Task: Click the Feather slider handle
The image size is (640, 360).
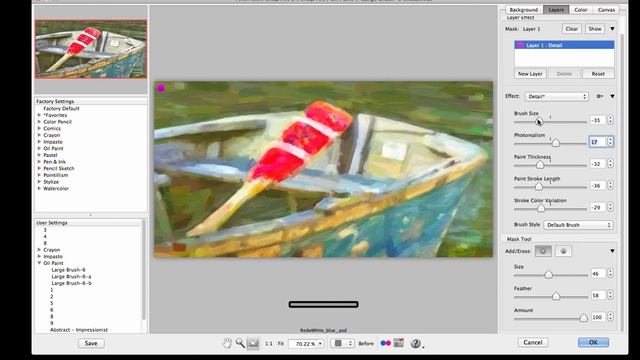Action: (x=556, y=296)
